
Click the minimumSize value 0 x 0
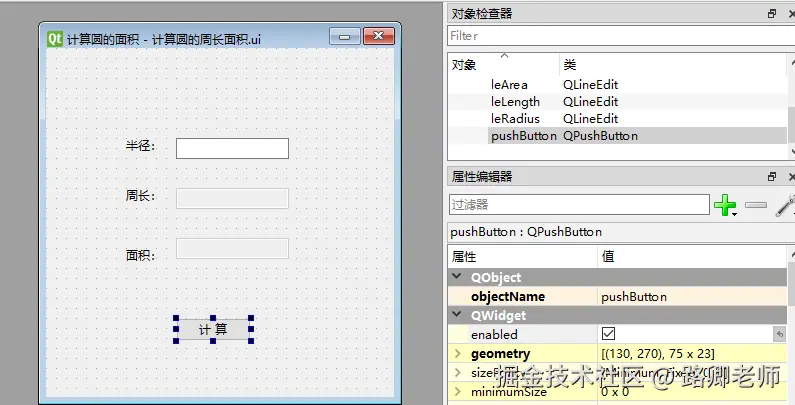615,391
